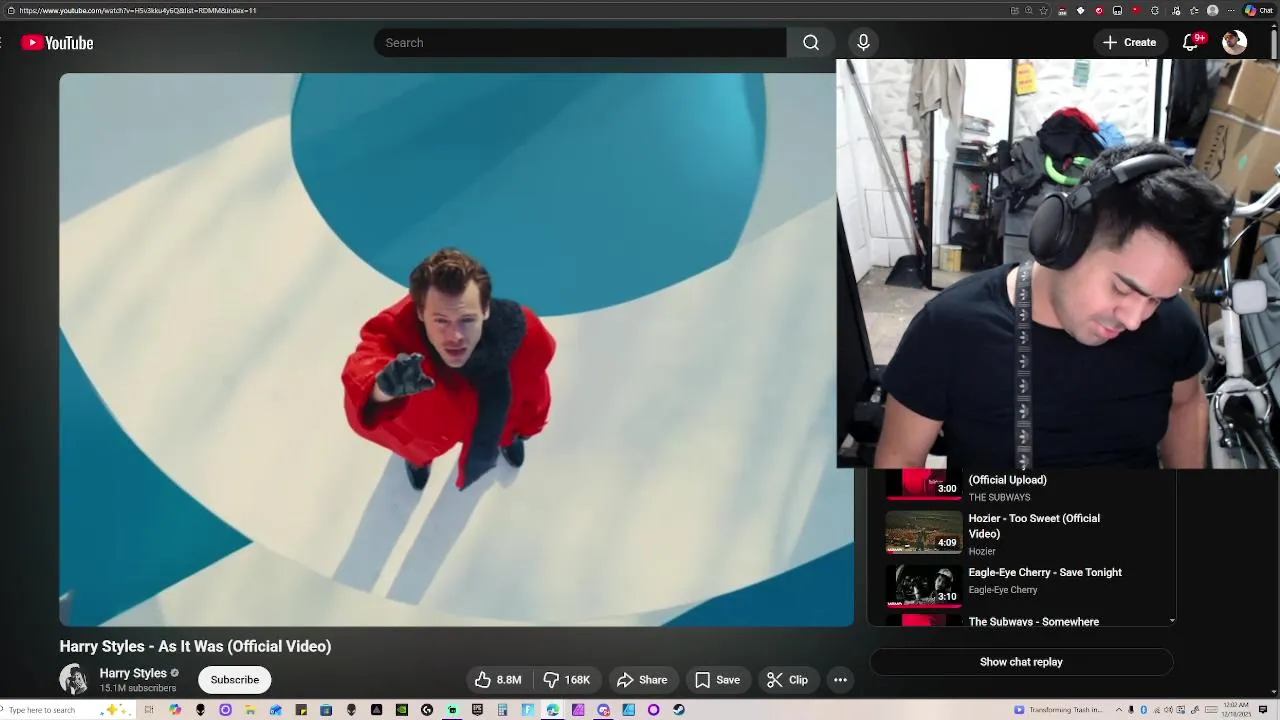The image size is (1280, 720).
Task: Launch Steam from the taskbar
Action: (679, 710)
